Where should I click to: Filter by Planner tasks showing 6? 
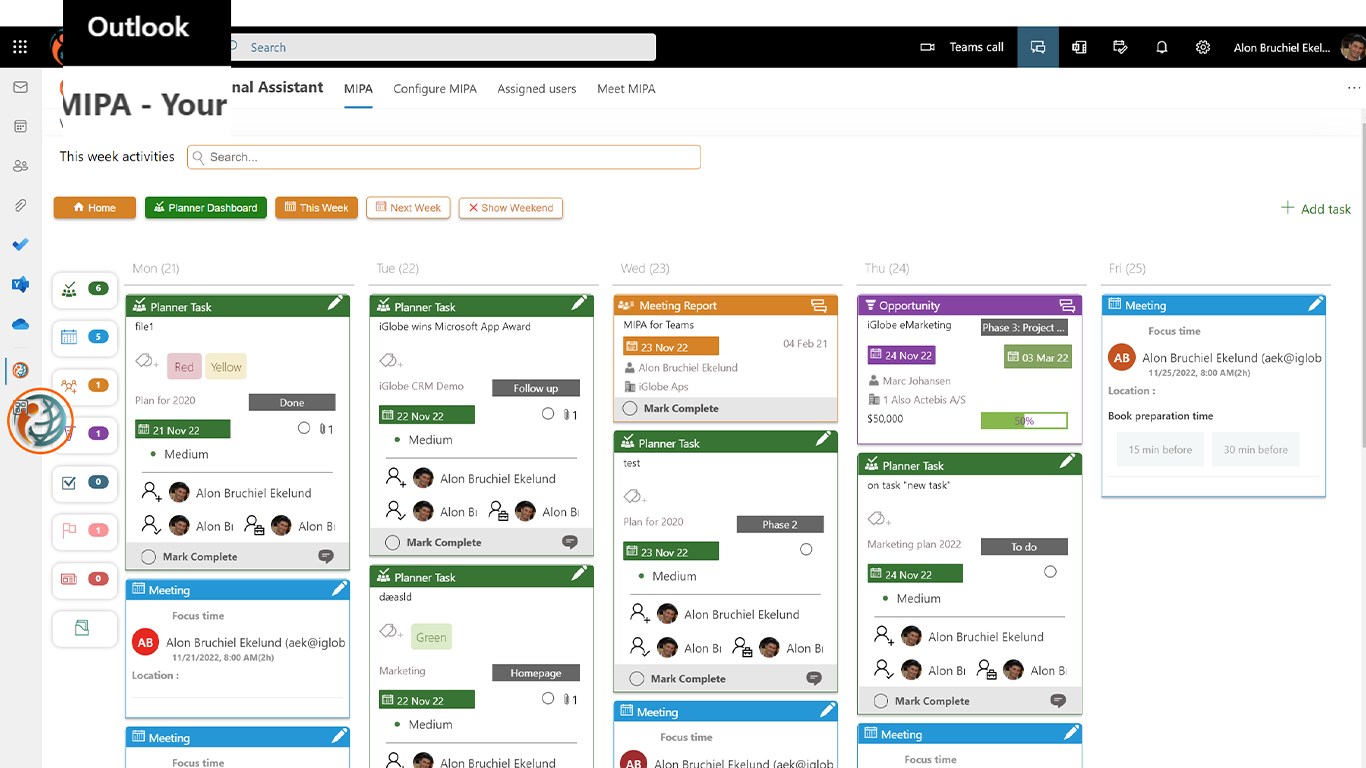pyautogui.click(x=85, y=289)
